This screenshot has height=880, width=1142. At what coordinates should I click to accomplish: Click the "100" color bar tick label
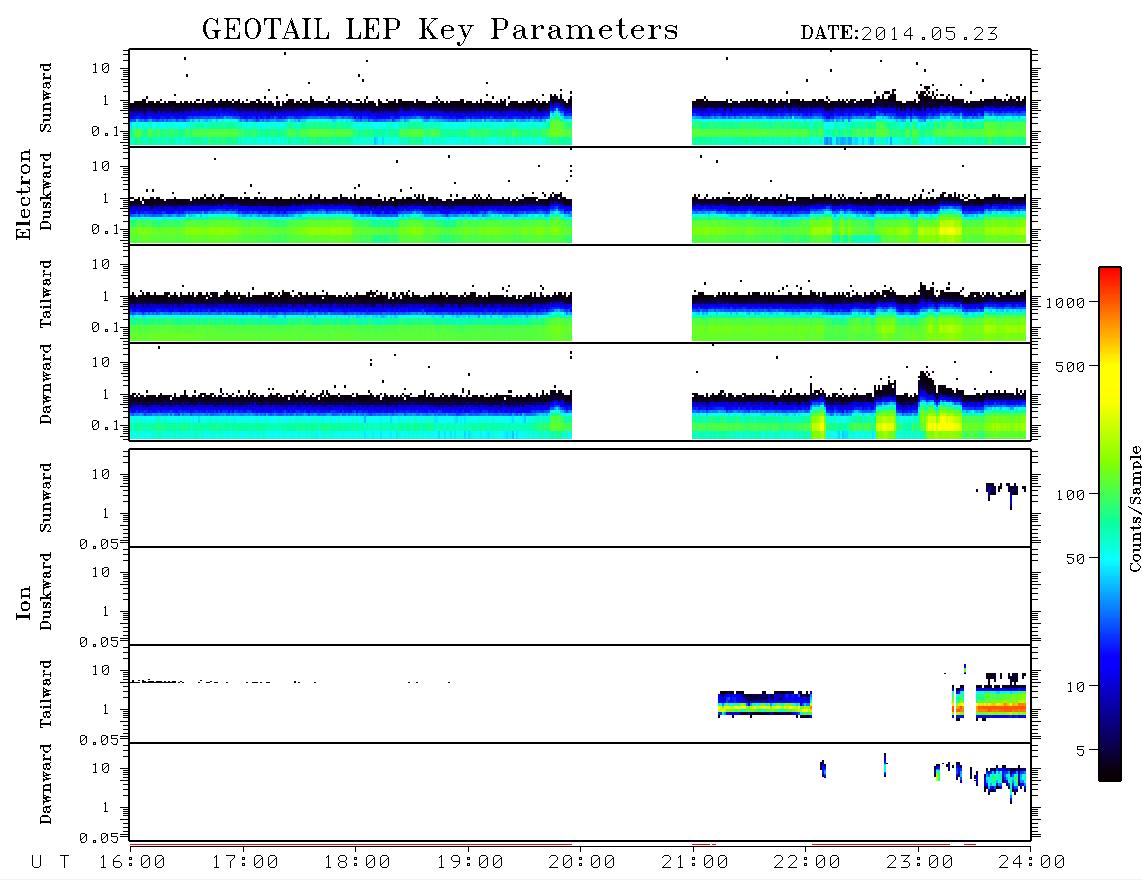[1070, 495]
